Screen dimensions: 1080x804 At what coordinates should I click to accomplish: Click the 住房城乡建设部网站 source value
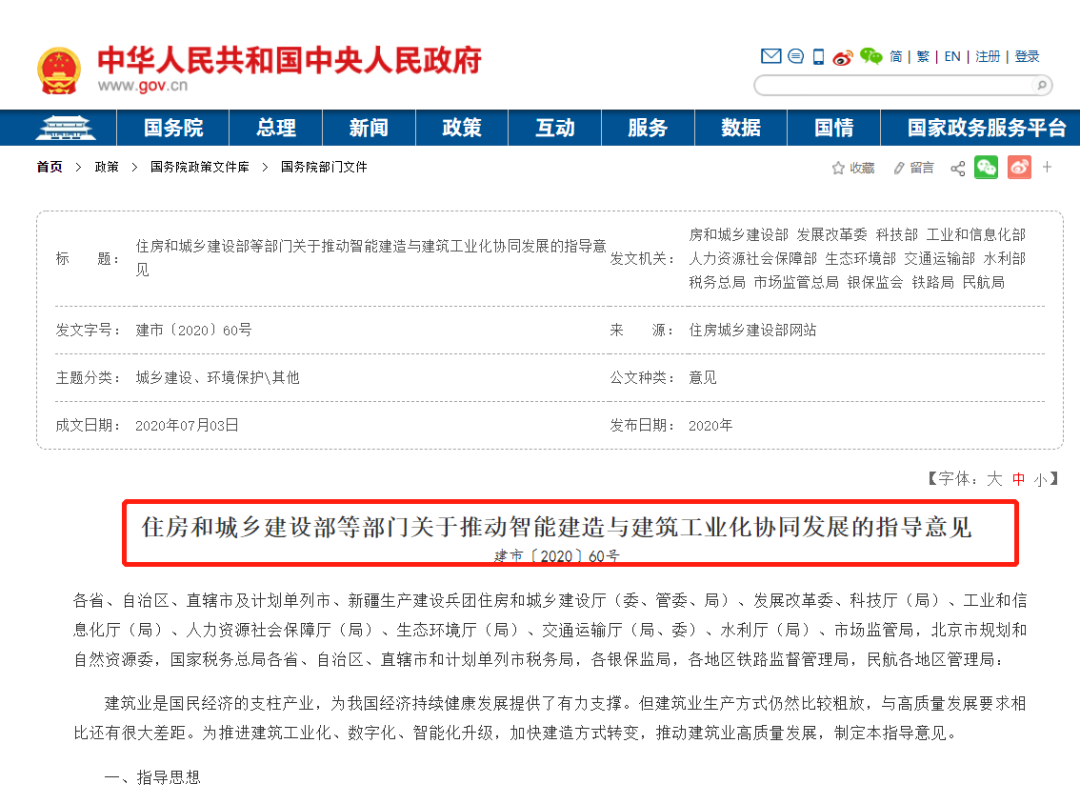[x=752, y=330]
